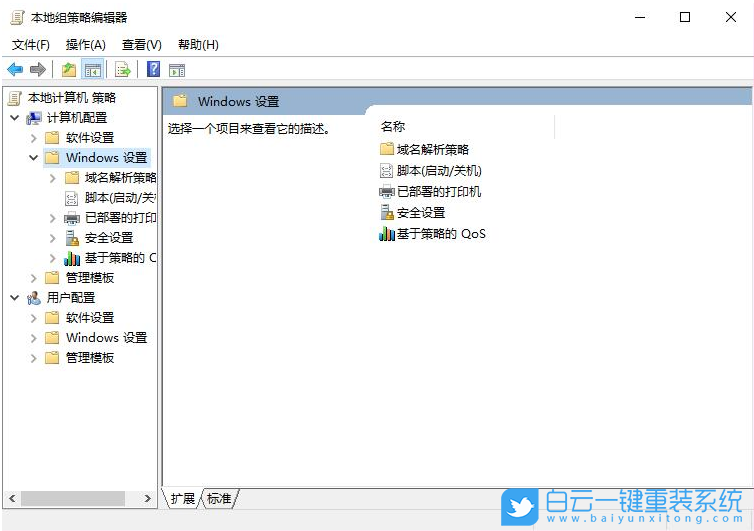
Task: Click the title bar scroll document icon
Action: [17, 18]
